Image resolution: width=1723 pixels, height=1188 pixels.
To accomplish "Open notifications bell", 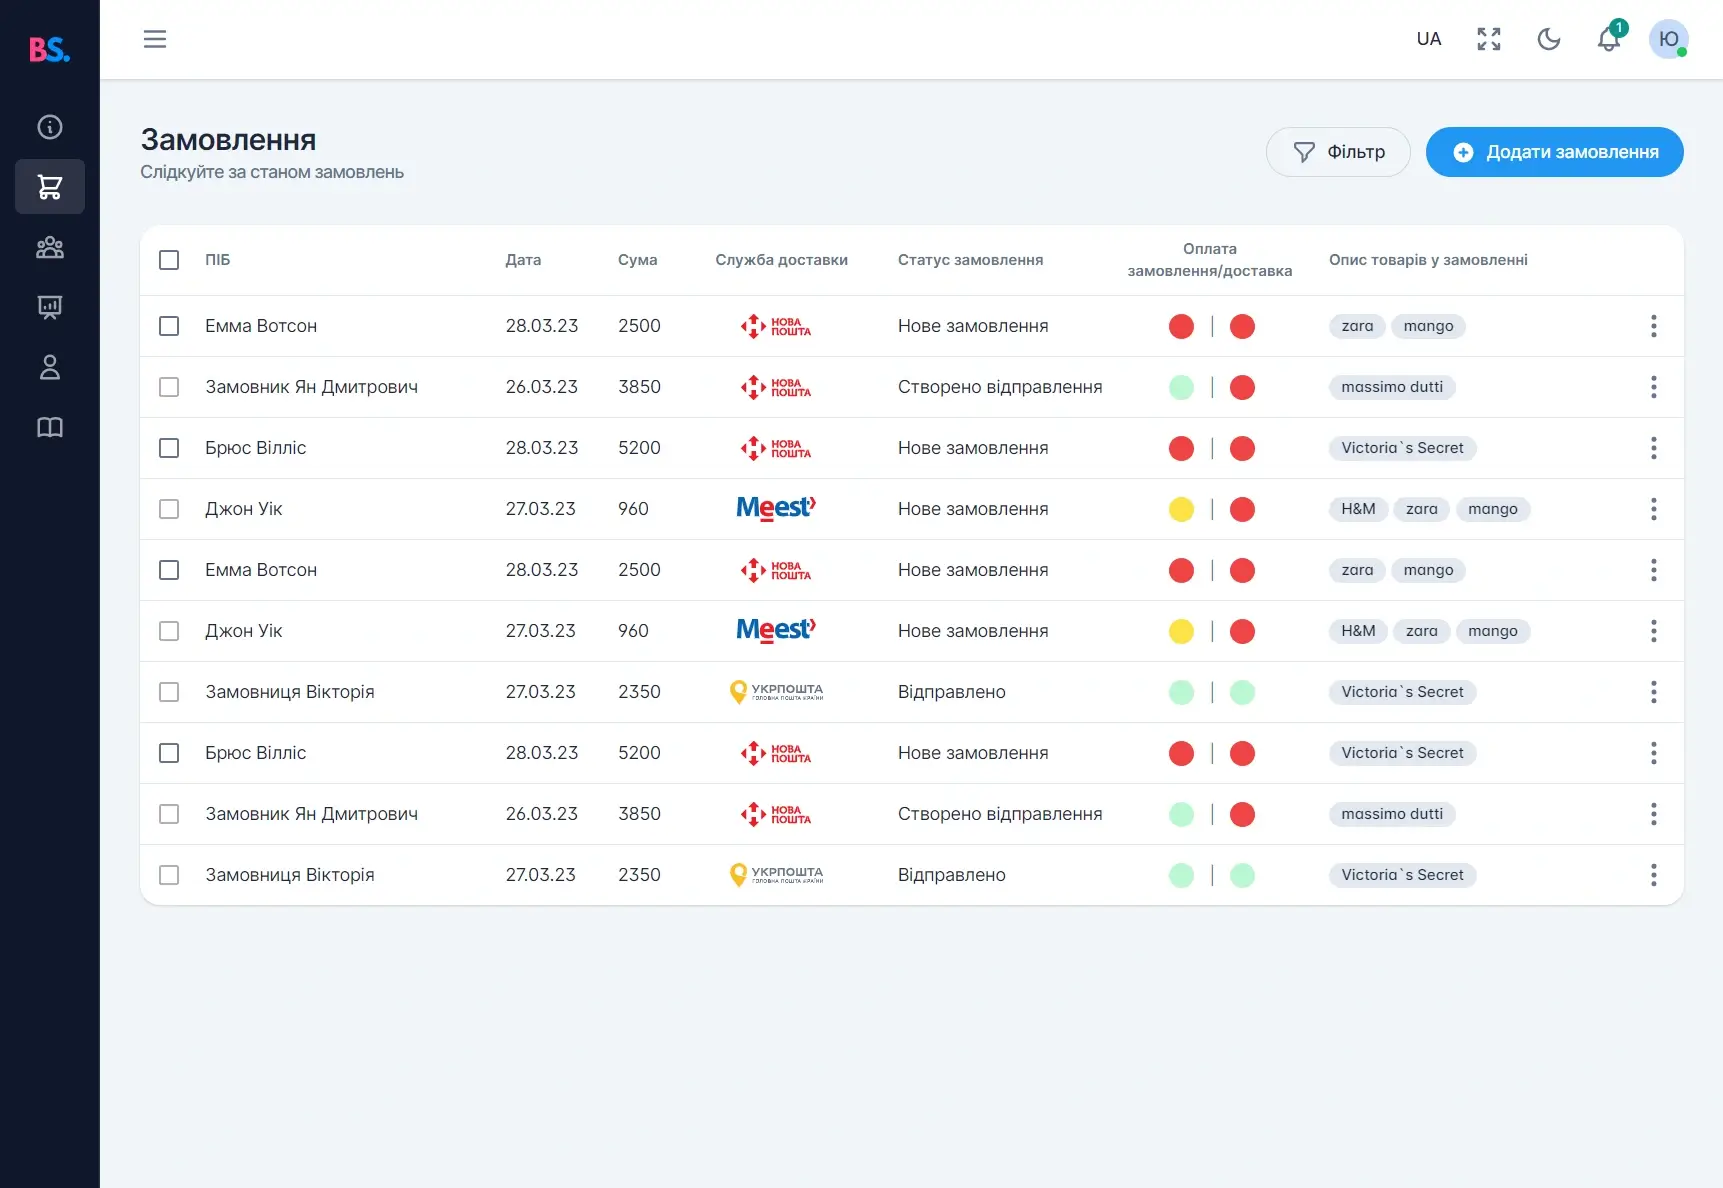I will 1608,39.
